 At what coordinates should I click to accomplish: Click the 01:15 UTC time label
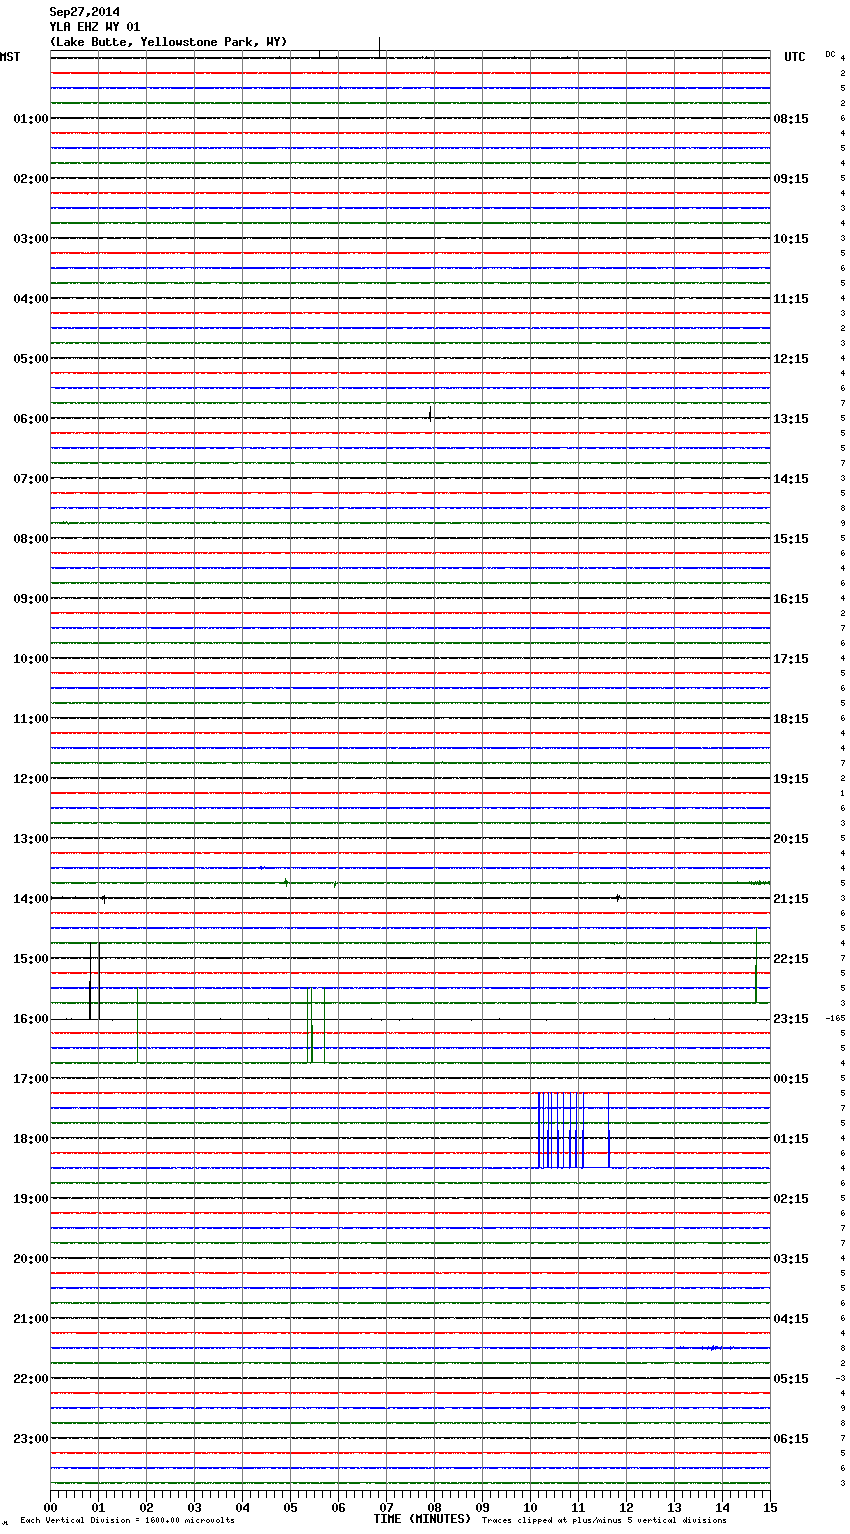[791, 1139]
